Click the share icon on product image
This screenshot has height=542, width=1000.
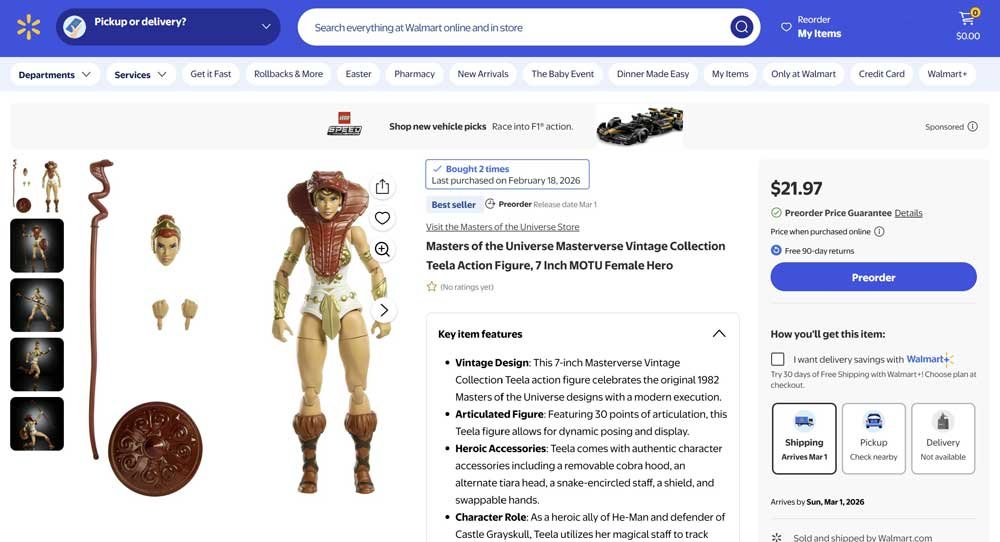[x=382, y=187]
